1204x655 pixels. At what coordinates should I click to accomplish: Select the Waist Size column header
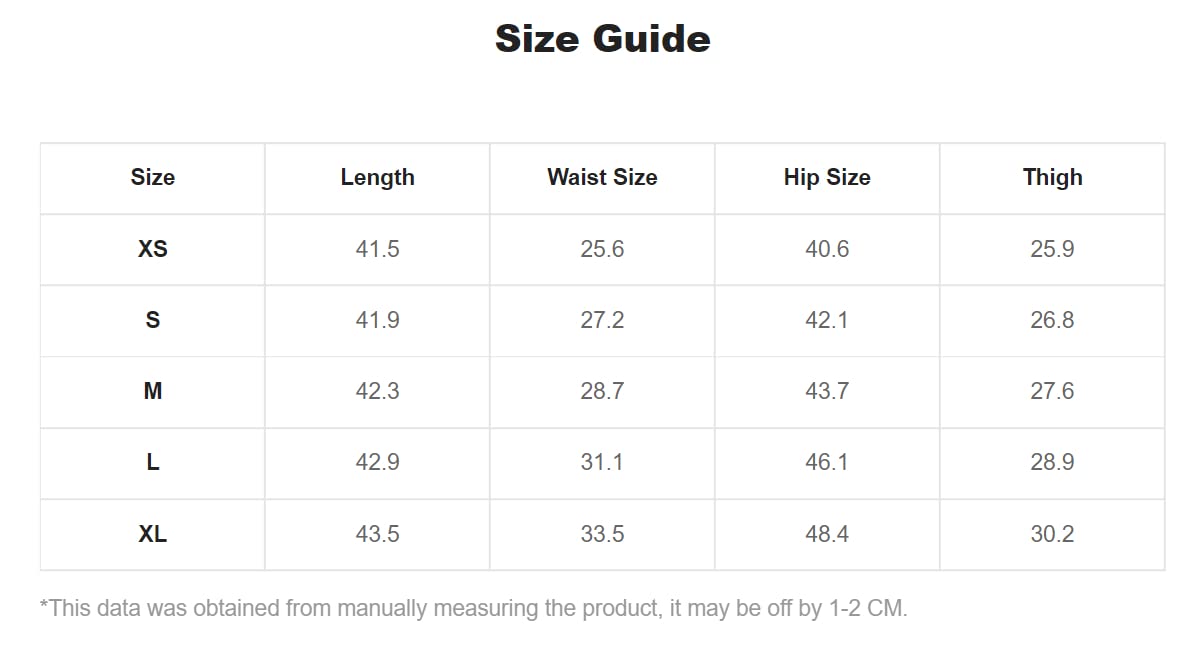[602, 178]
